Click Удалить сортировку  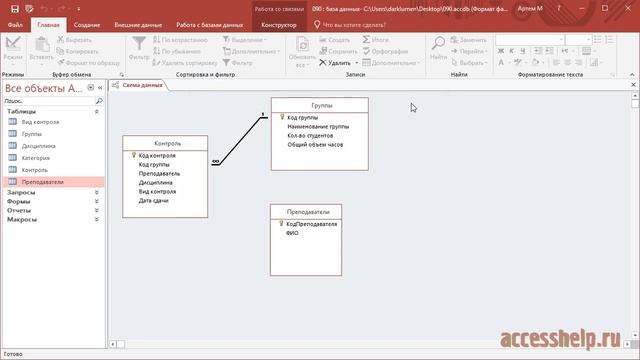[x=185, y=63]
